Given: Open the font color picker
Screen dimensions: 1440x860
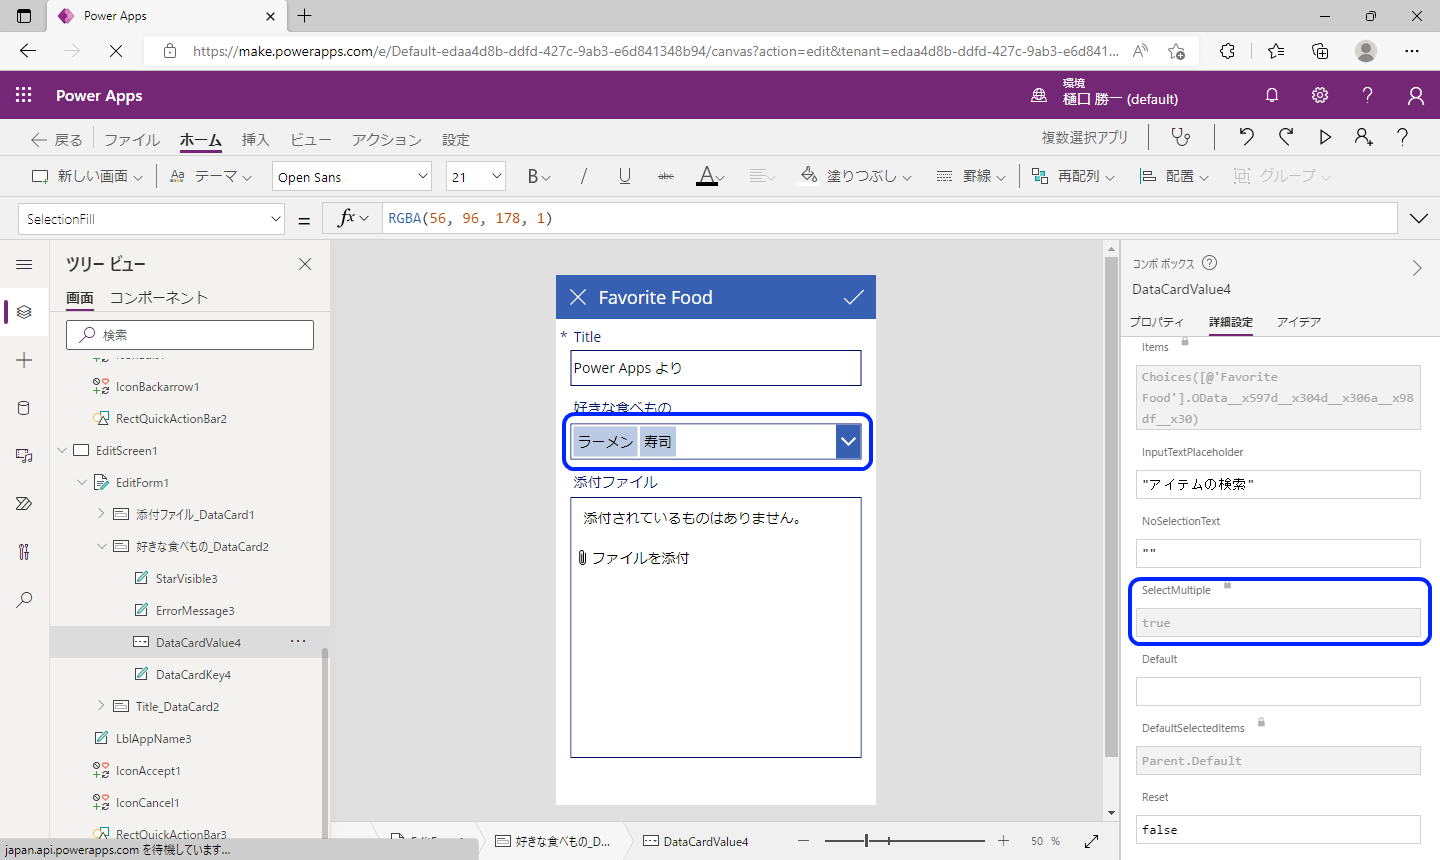Looking at the screenshot, I should point(710,176).
